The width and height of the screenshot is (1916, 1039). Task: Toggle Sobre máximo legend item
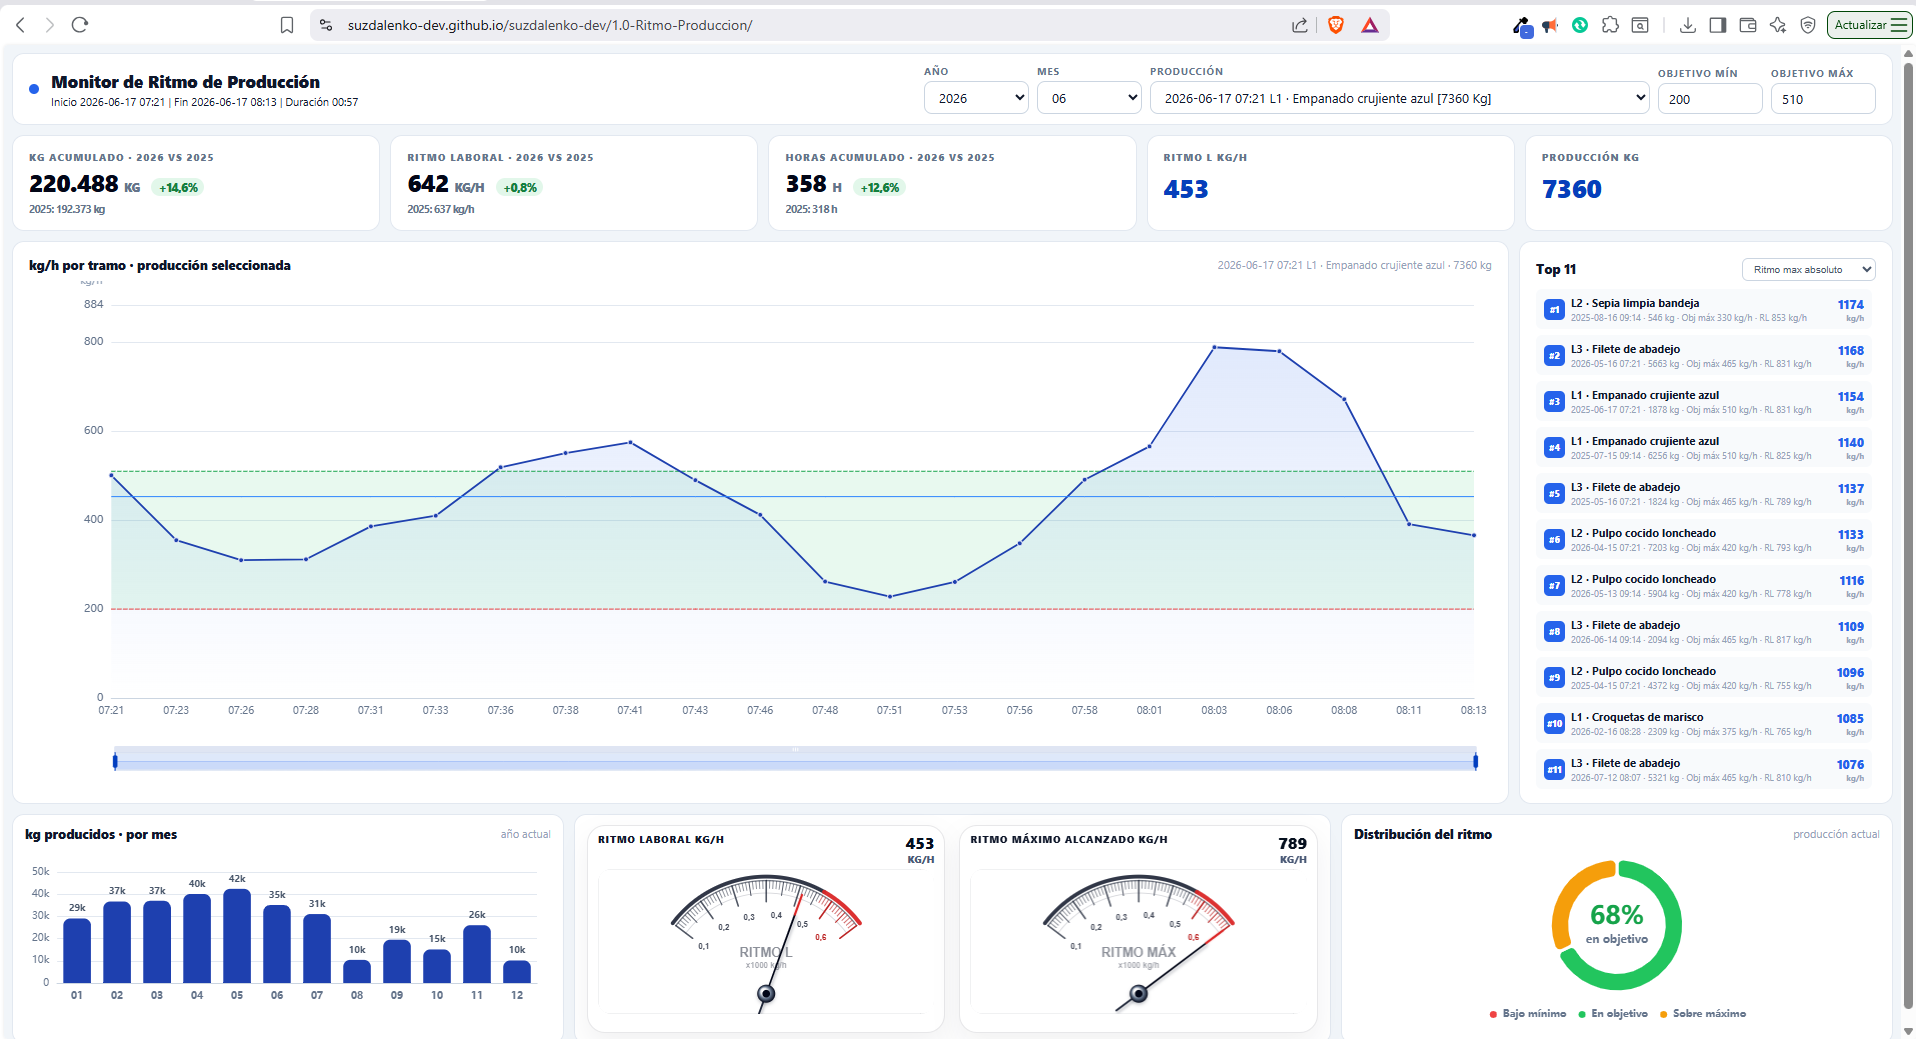1703,1014
